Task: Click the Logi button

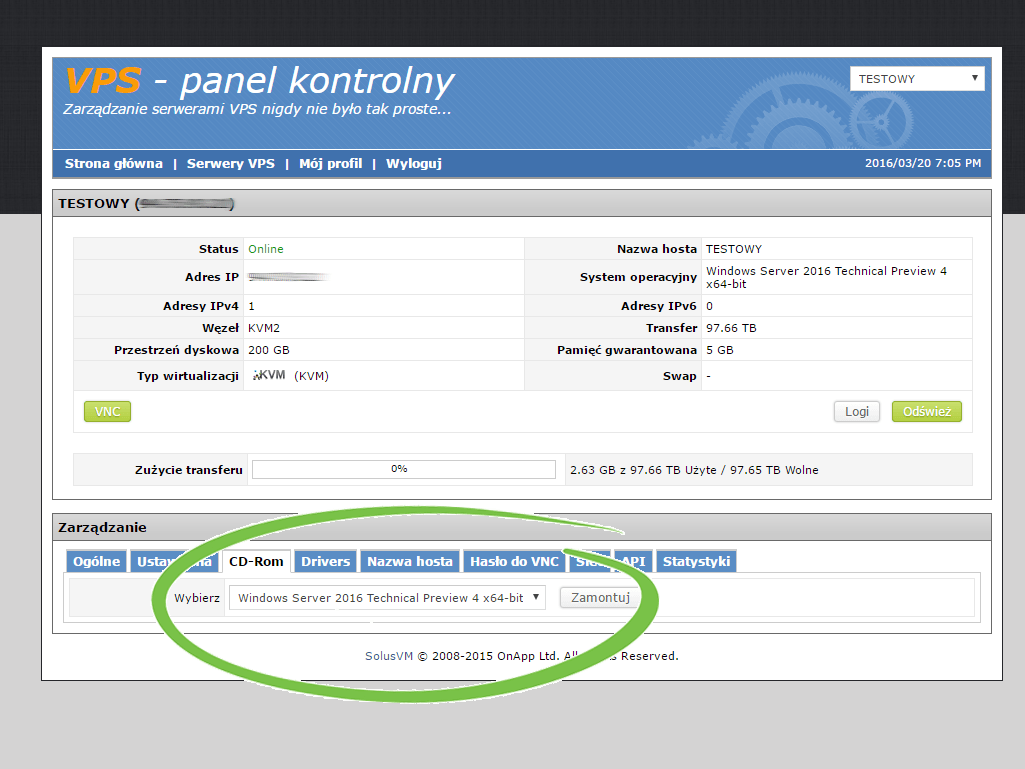Action: 856,411
